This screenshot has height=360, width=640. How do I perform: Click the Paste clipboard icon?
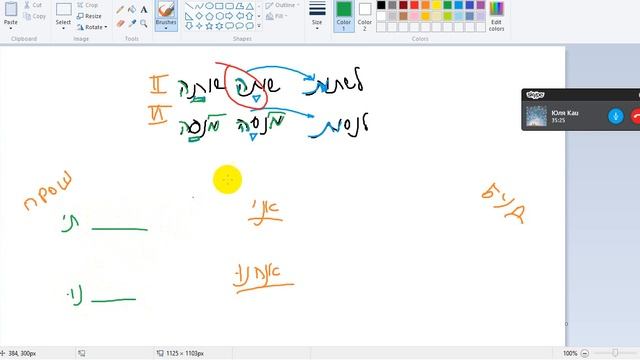pos(11,9)
